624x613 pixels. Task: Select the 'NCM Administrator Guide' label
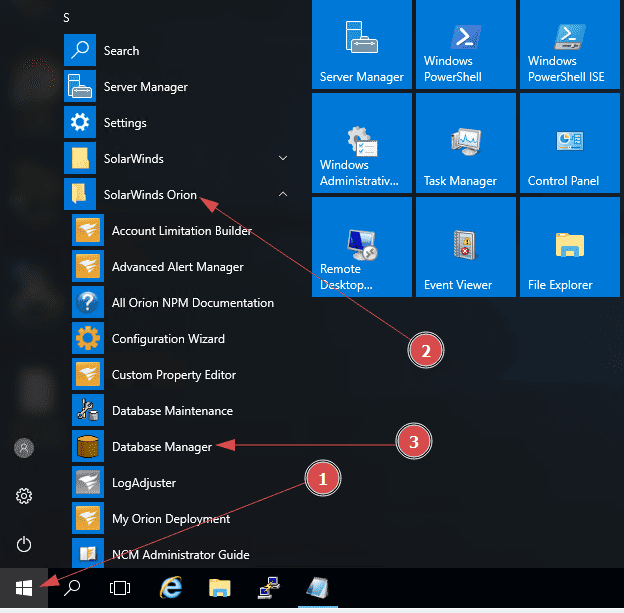[181, 555]
